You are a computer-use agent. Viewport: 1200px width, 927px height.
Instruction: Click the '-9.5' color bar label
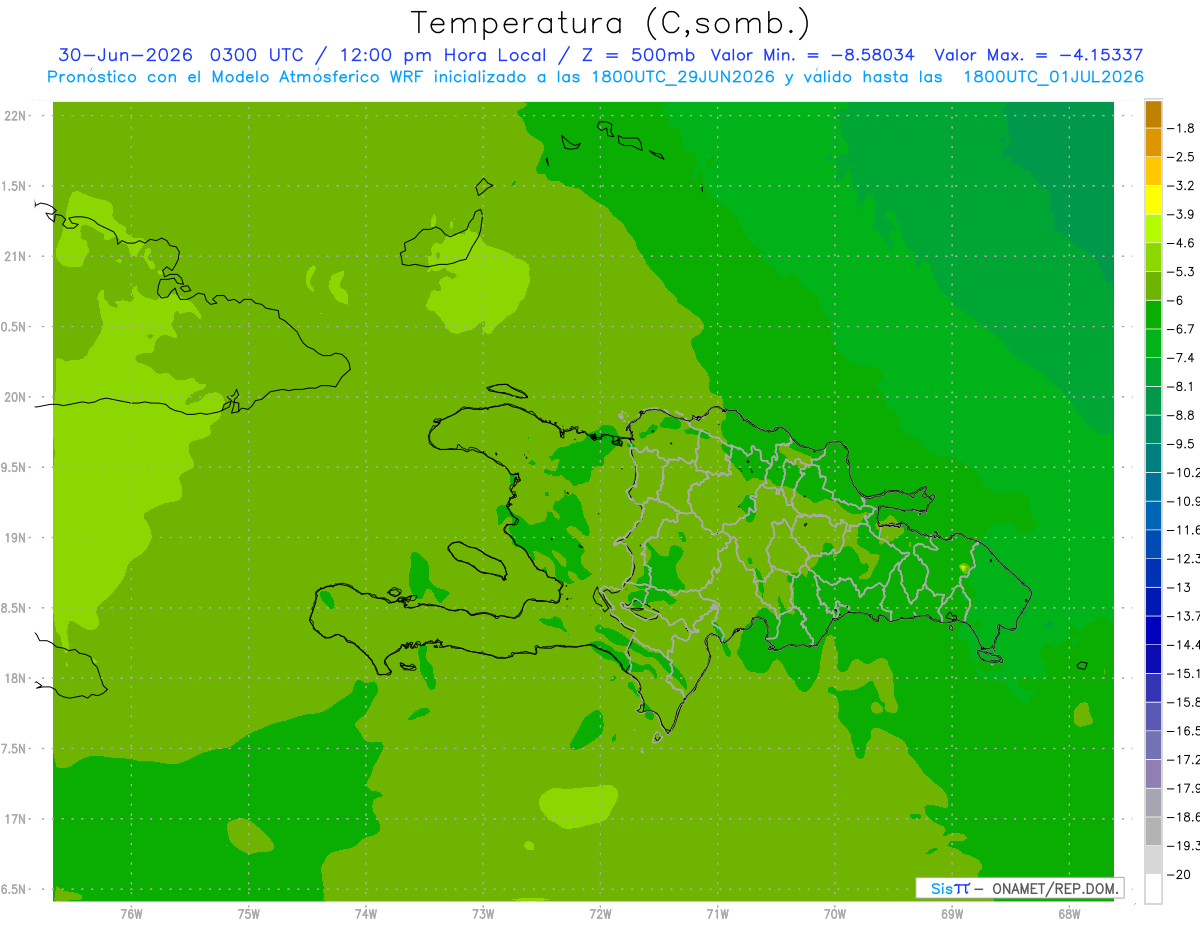(x=1181, y=443)
